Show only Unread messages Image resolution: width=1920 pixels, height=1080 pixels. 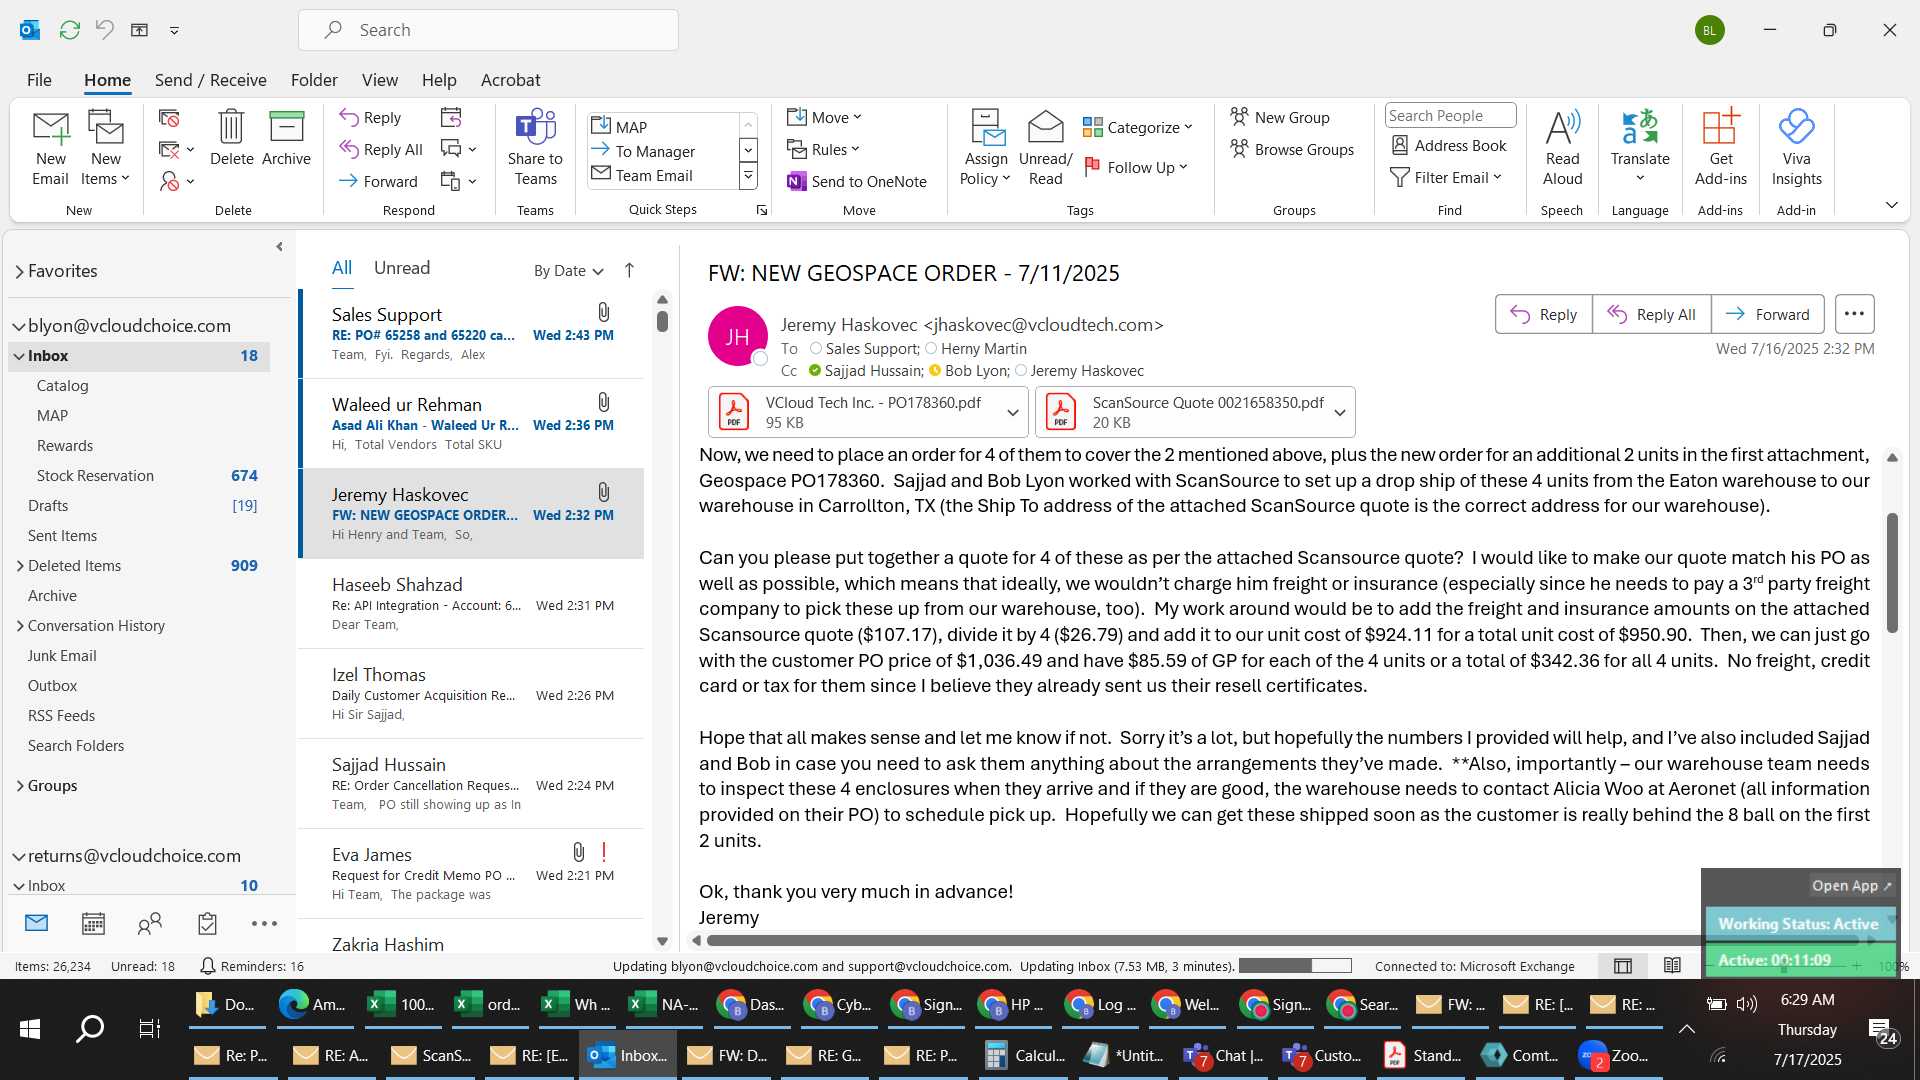402,268
